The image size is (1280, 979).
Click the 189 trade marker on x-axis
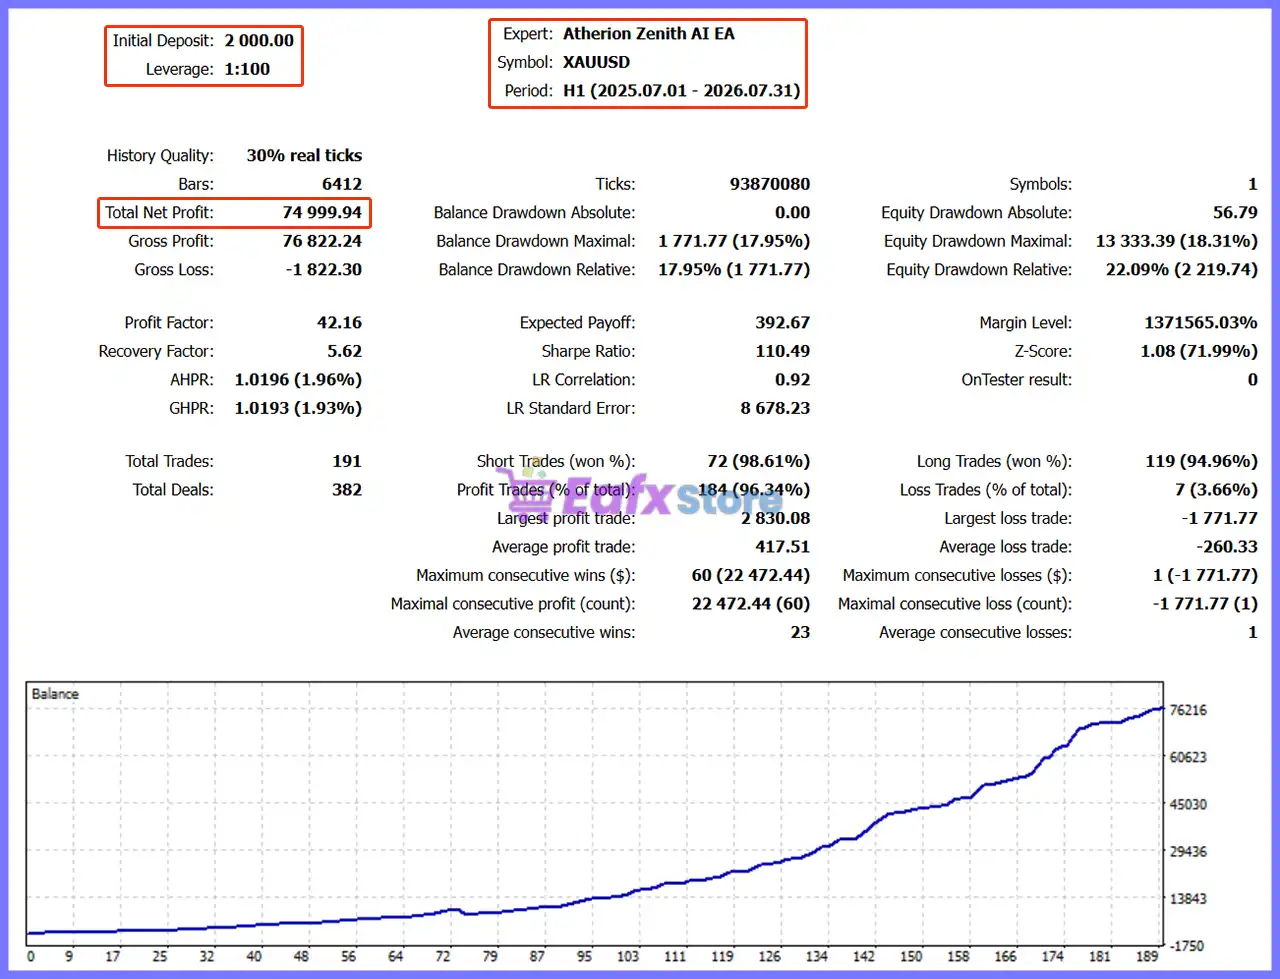pos(1147,957)
